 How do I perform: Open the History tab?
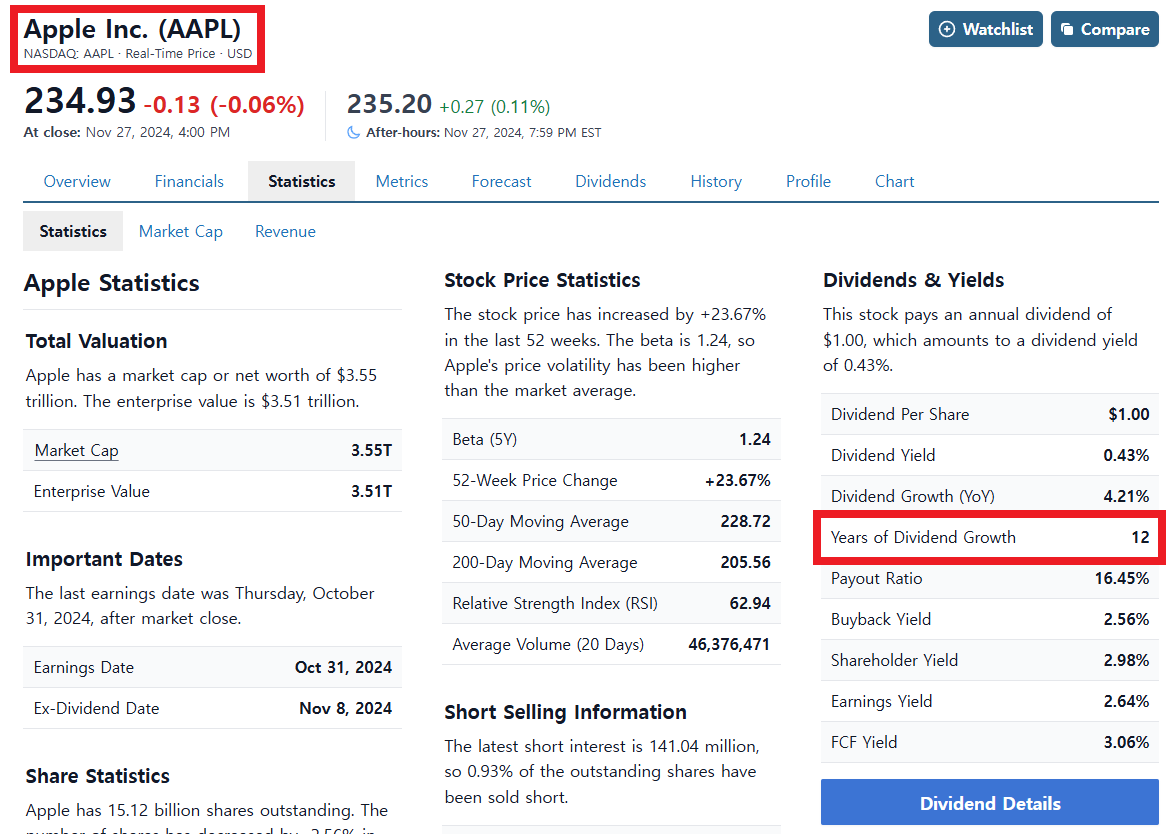[x=716, y=181]
